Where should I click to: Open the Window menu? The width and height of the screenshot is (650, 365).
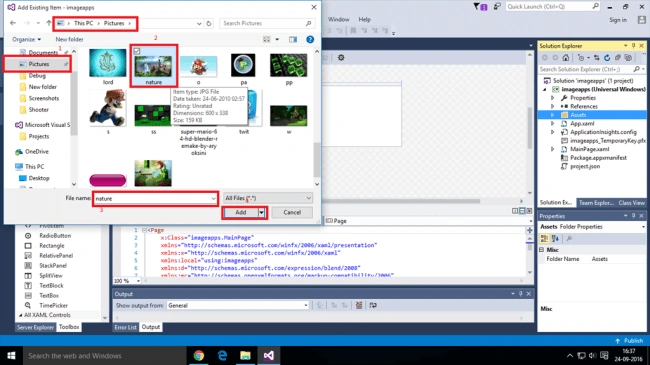click(x=338, y=19)
